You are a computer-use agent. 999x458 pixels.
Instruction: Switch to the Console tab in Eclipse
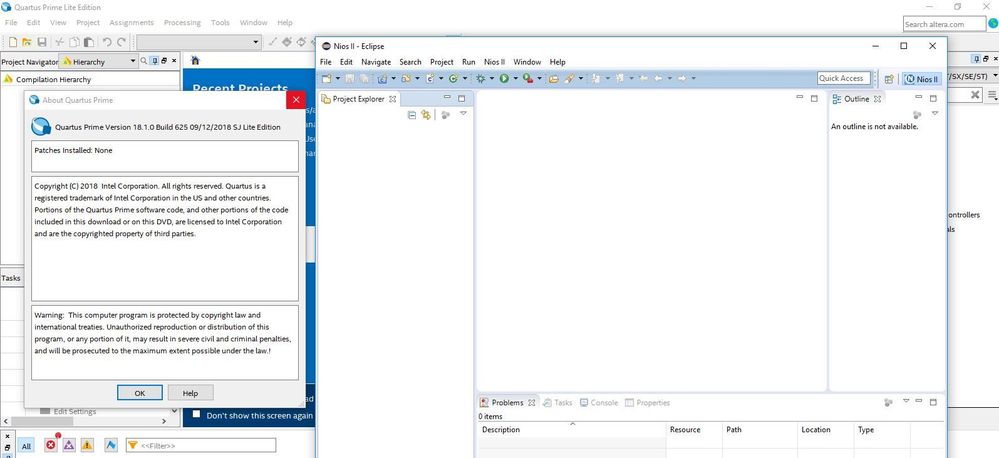(x=598, y=403)
